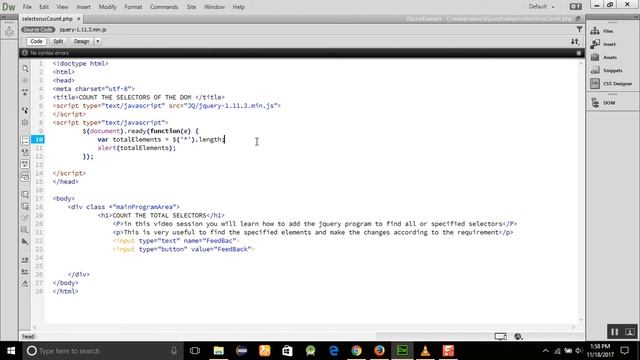Pause the screen recording overlay button
640x360 pixels.
(x=614, y=332)
